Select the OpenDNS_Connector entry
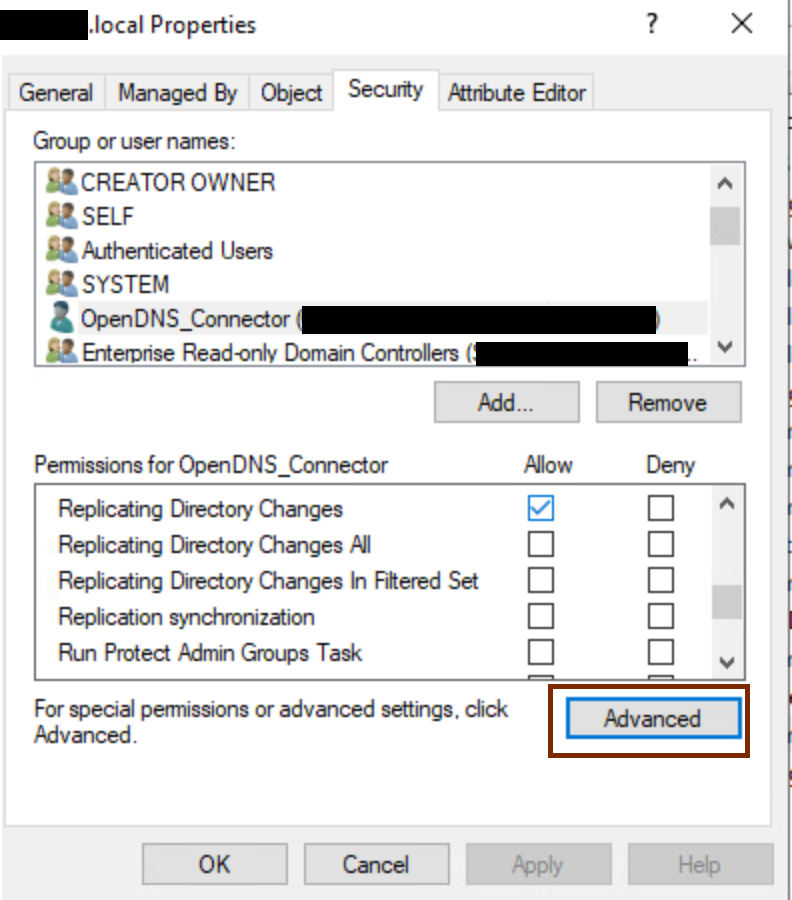Image resolution: width=792 pixels, height=900 pixels. pos(376,318)
